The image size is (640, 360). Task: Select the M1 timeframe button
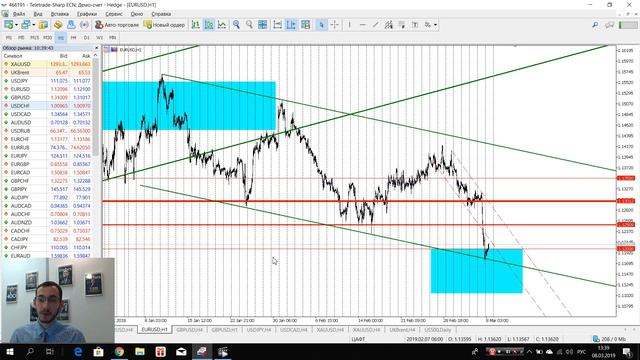click(x=9, y=38)
